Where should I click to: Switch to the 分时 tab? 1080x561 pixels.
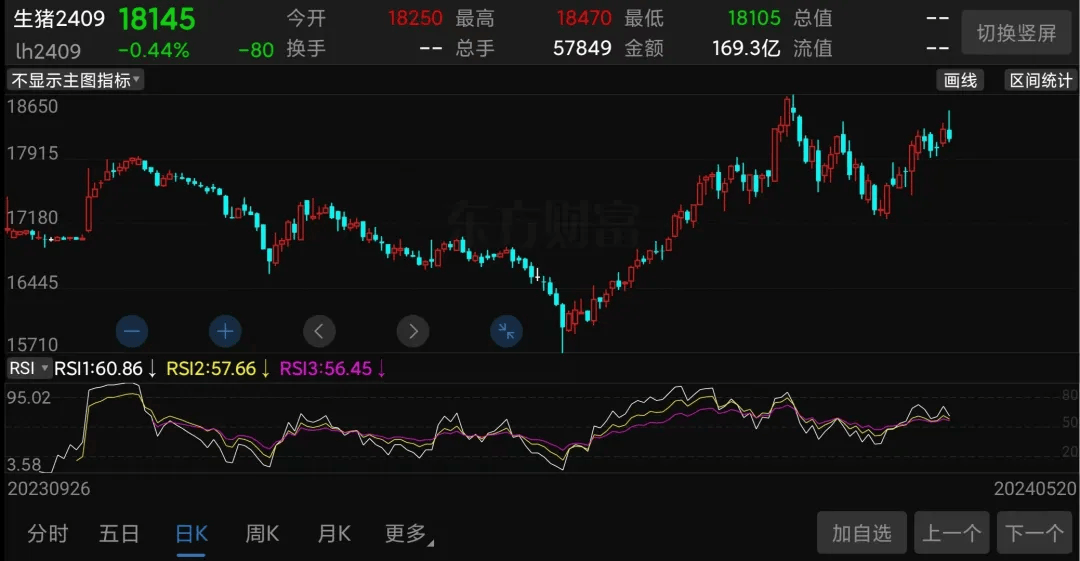(x=47, y=534)
